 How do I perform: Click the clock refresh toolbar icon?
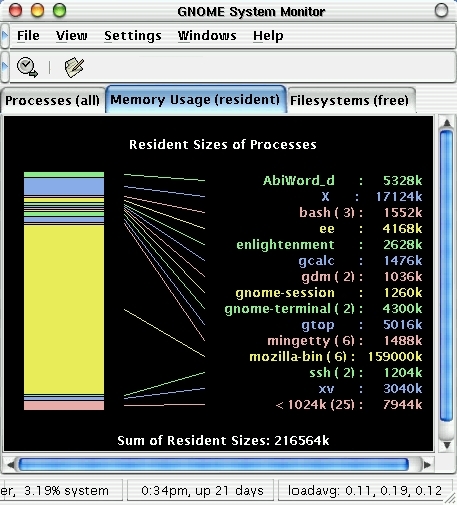pos(27,67)
